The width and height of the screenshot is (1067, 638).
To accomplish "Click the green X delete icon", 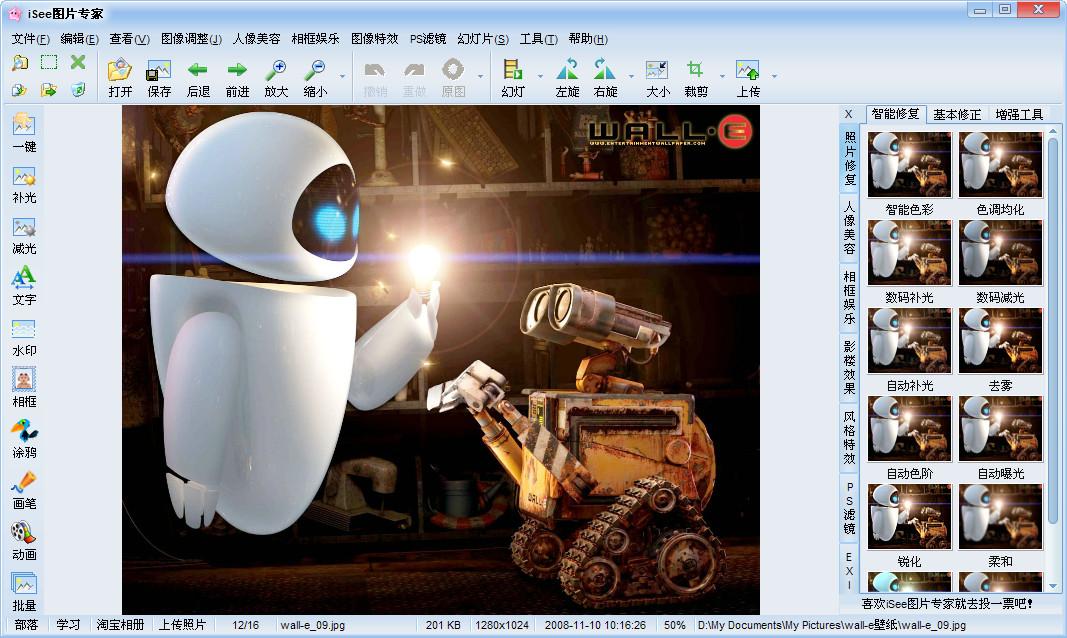I will 78,63.
